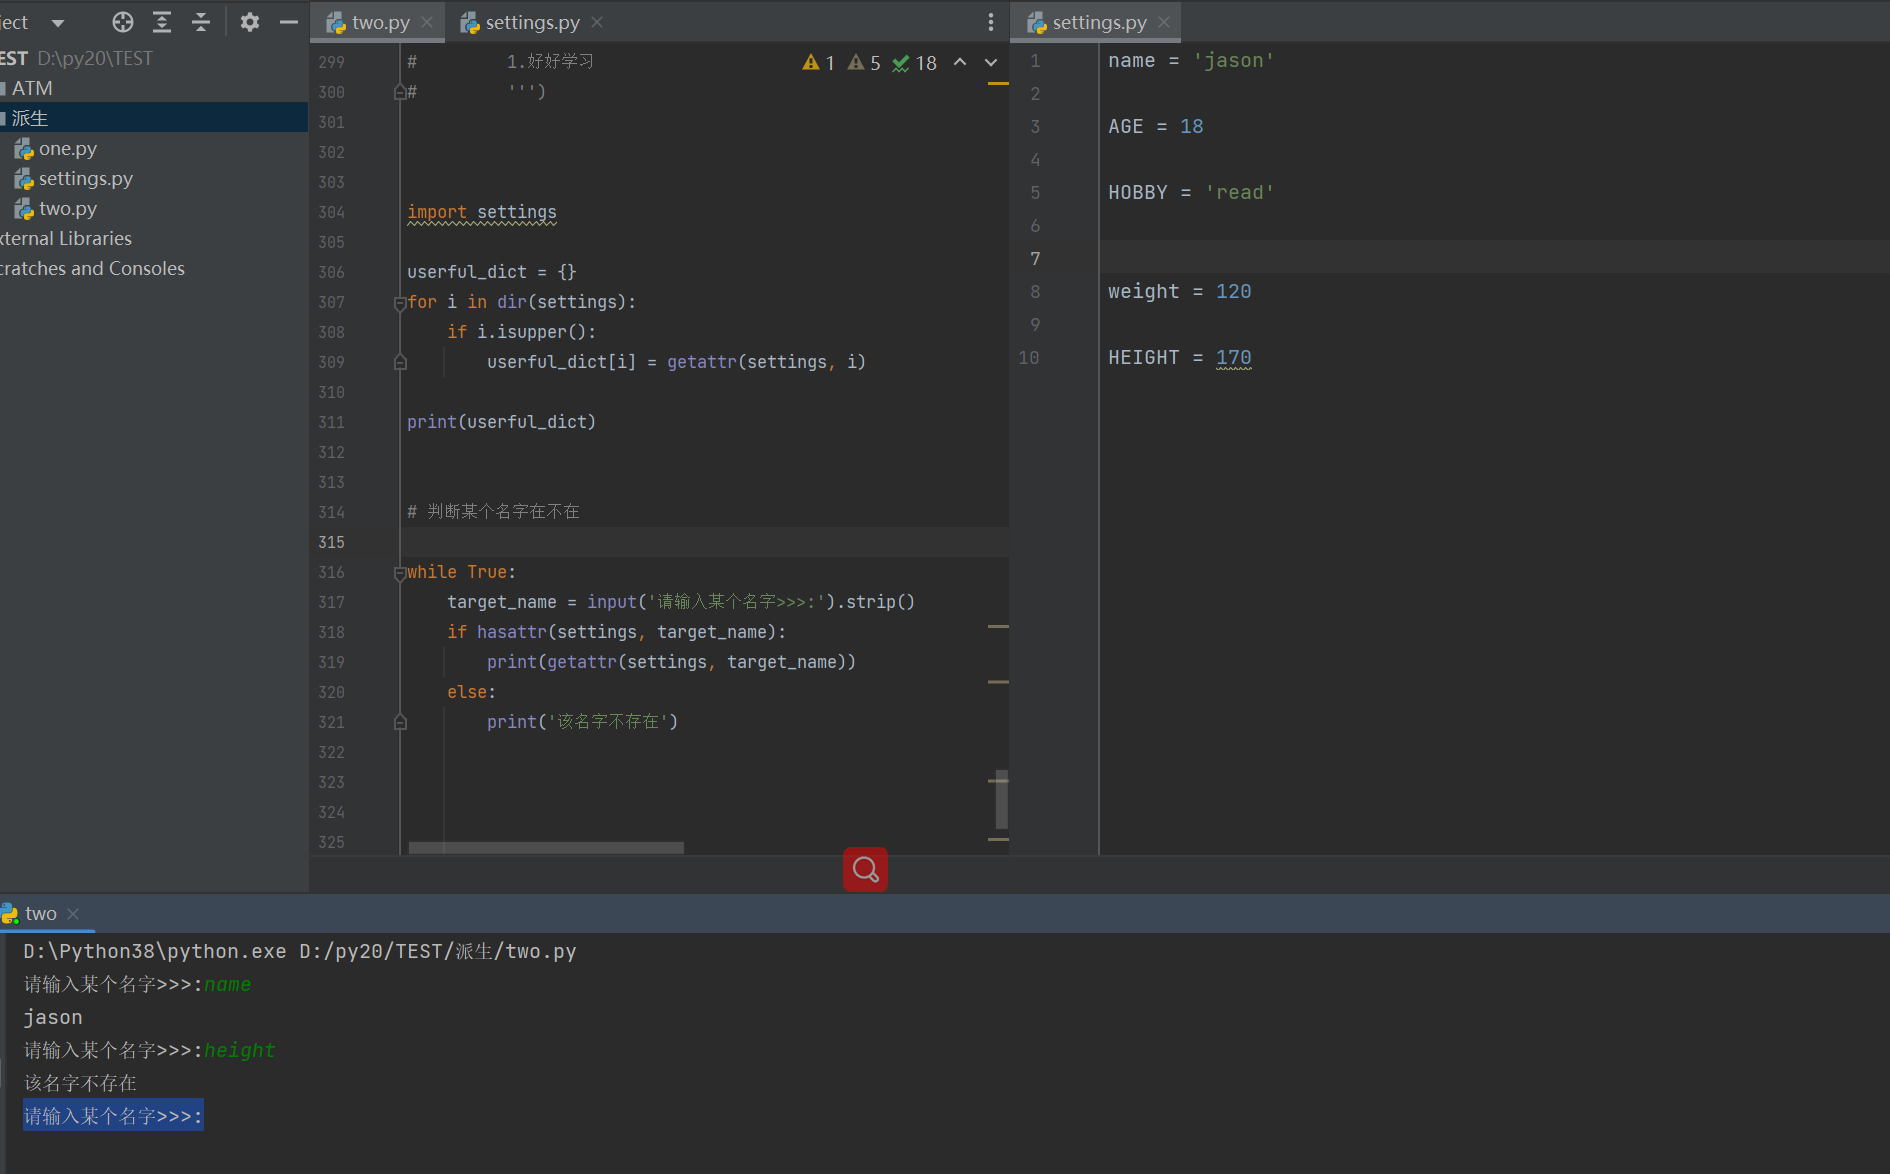Click the typo indicator showing 18

pyautogui.click(x=914, y=63)
